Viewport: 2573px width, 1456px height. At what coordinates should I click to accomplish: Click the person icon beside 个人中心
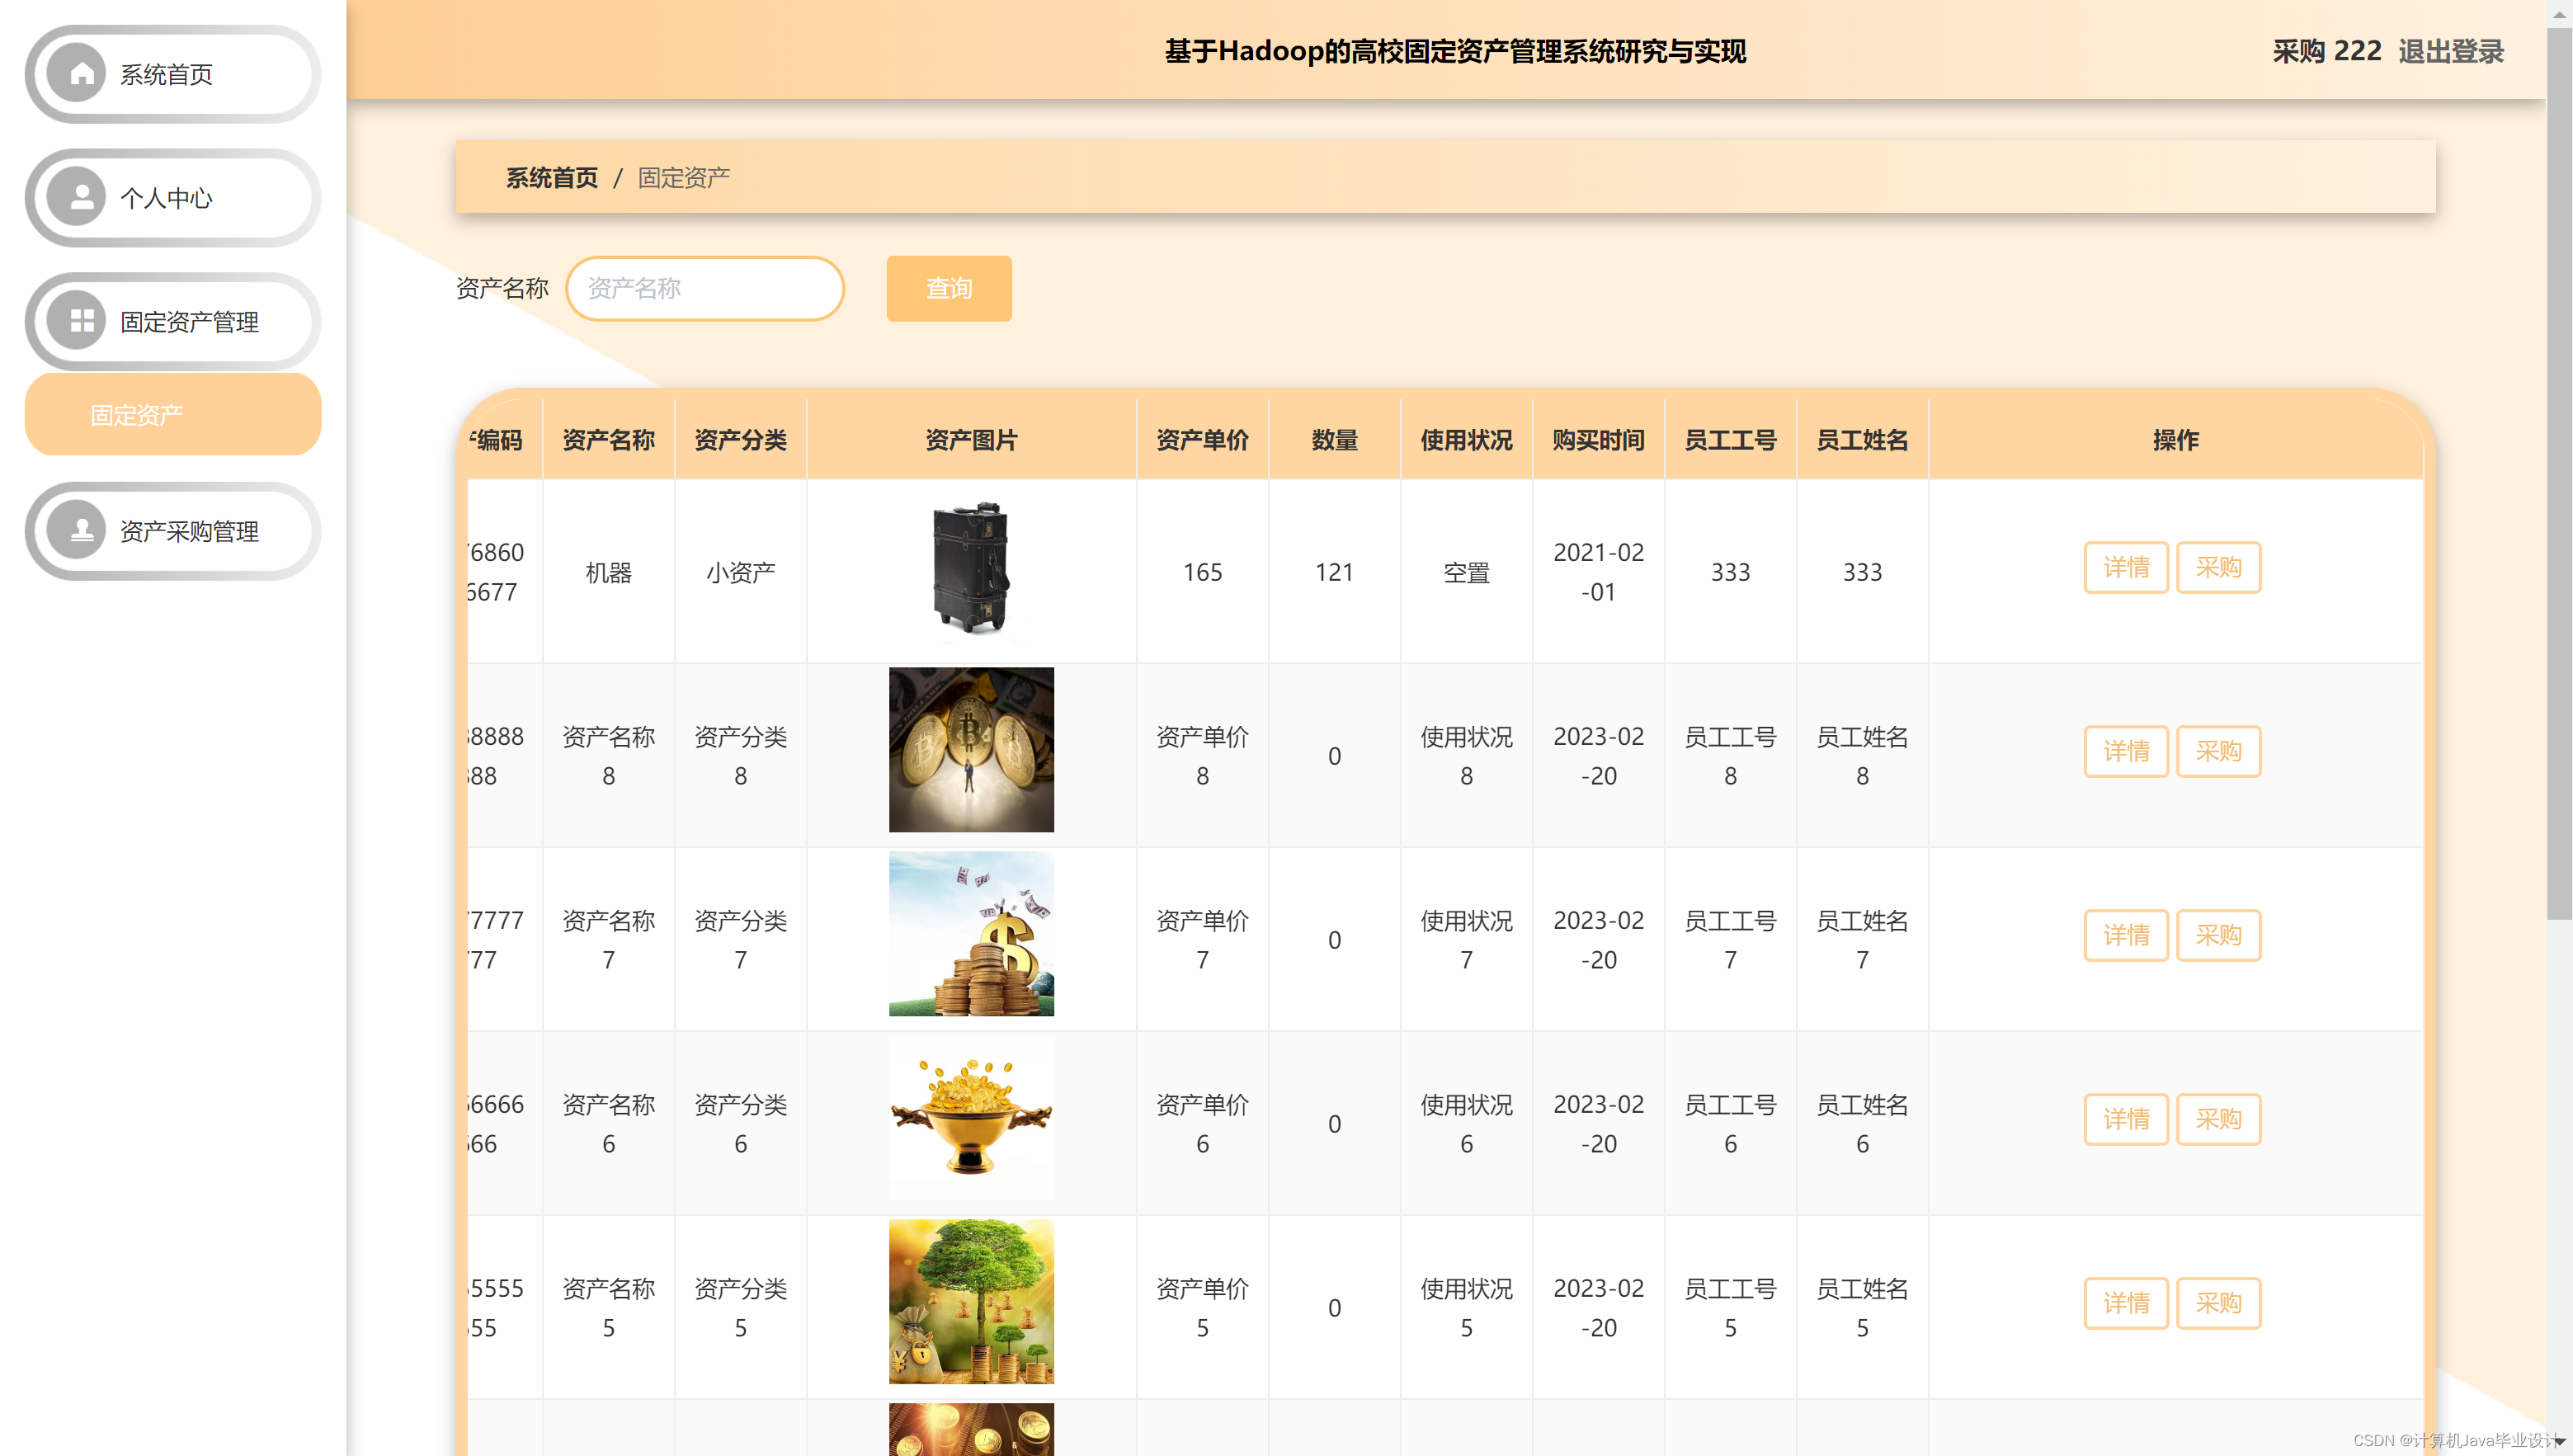pos(81,198)
